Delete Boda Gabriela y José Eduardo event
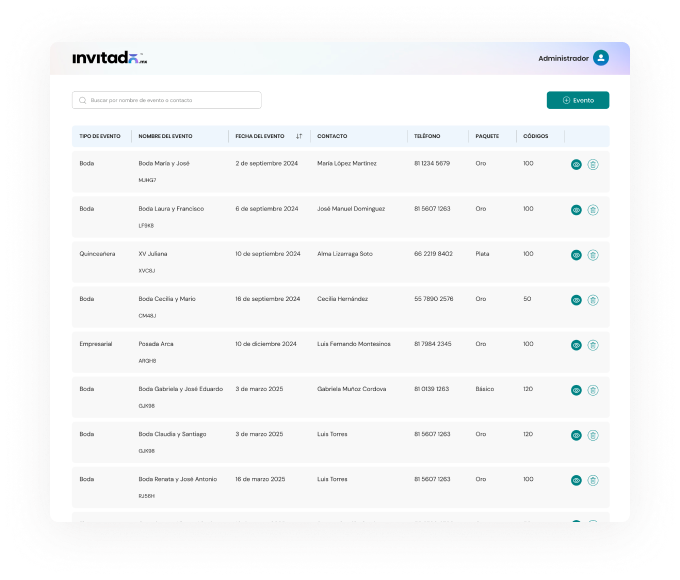Image resolution: width=680 pixels, height=580 pixels. pos(593,390)
